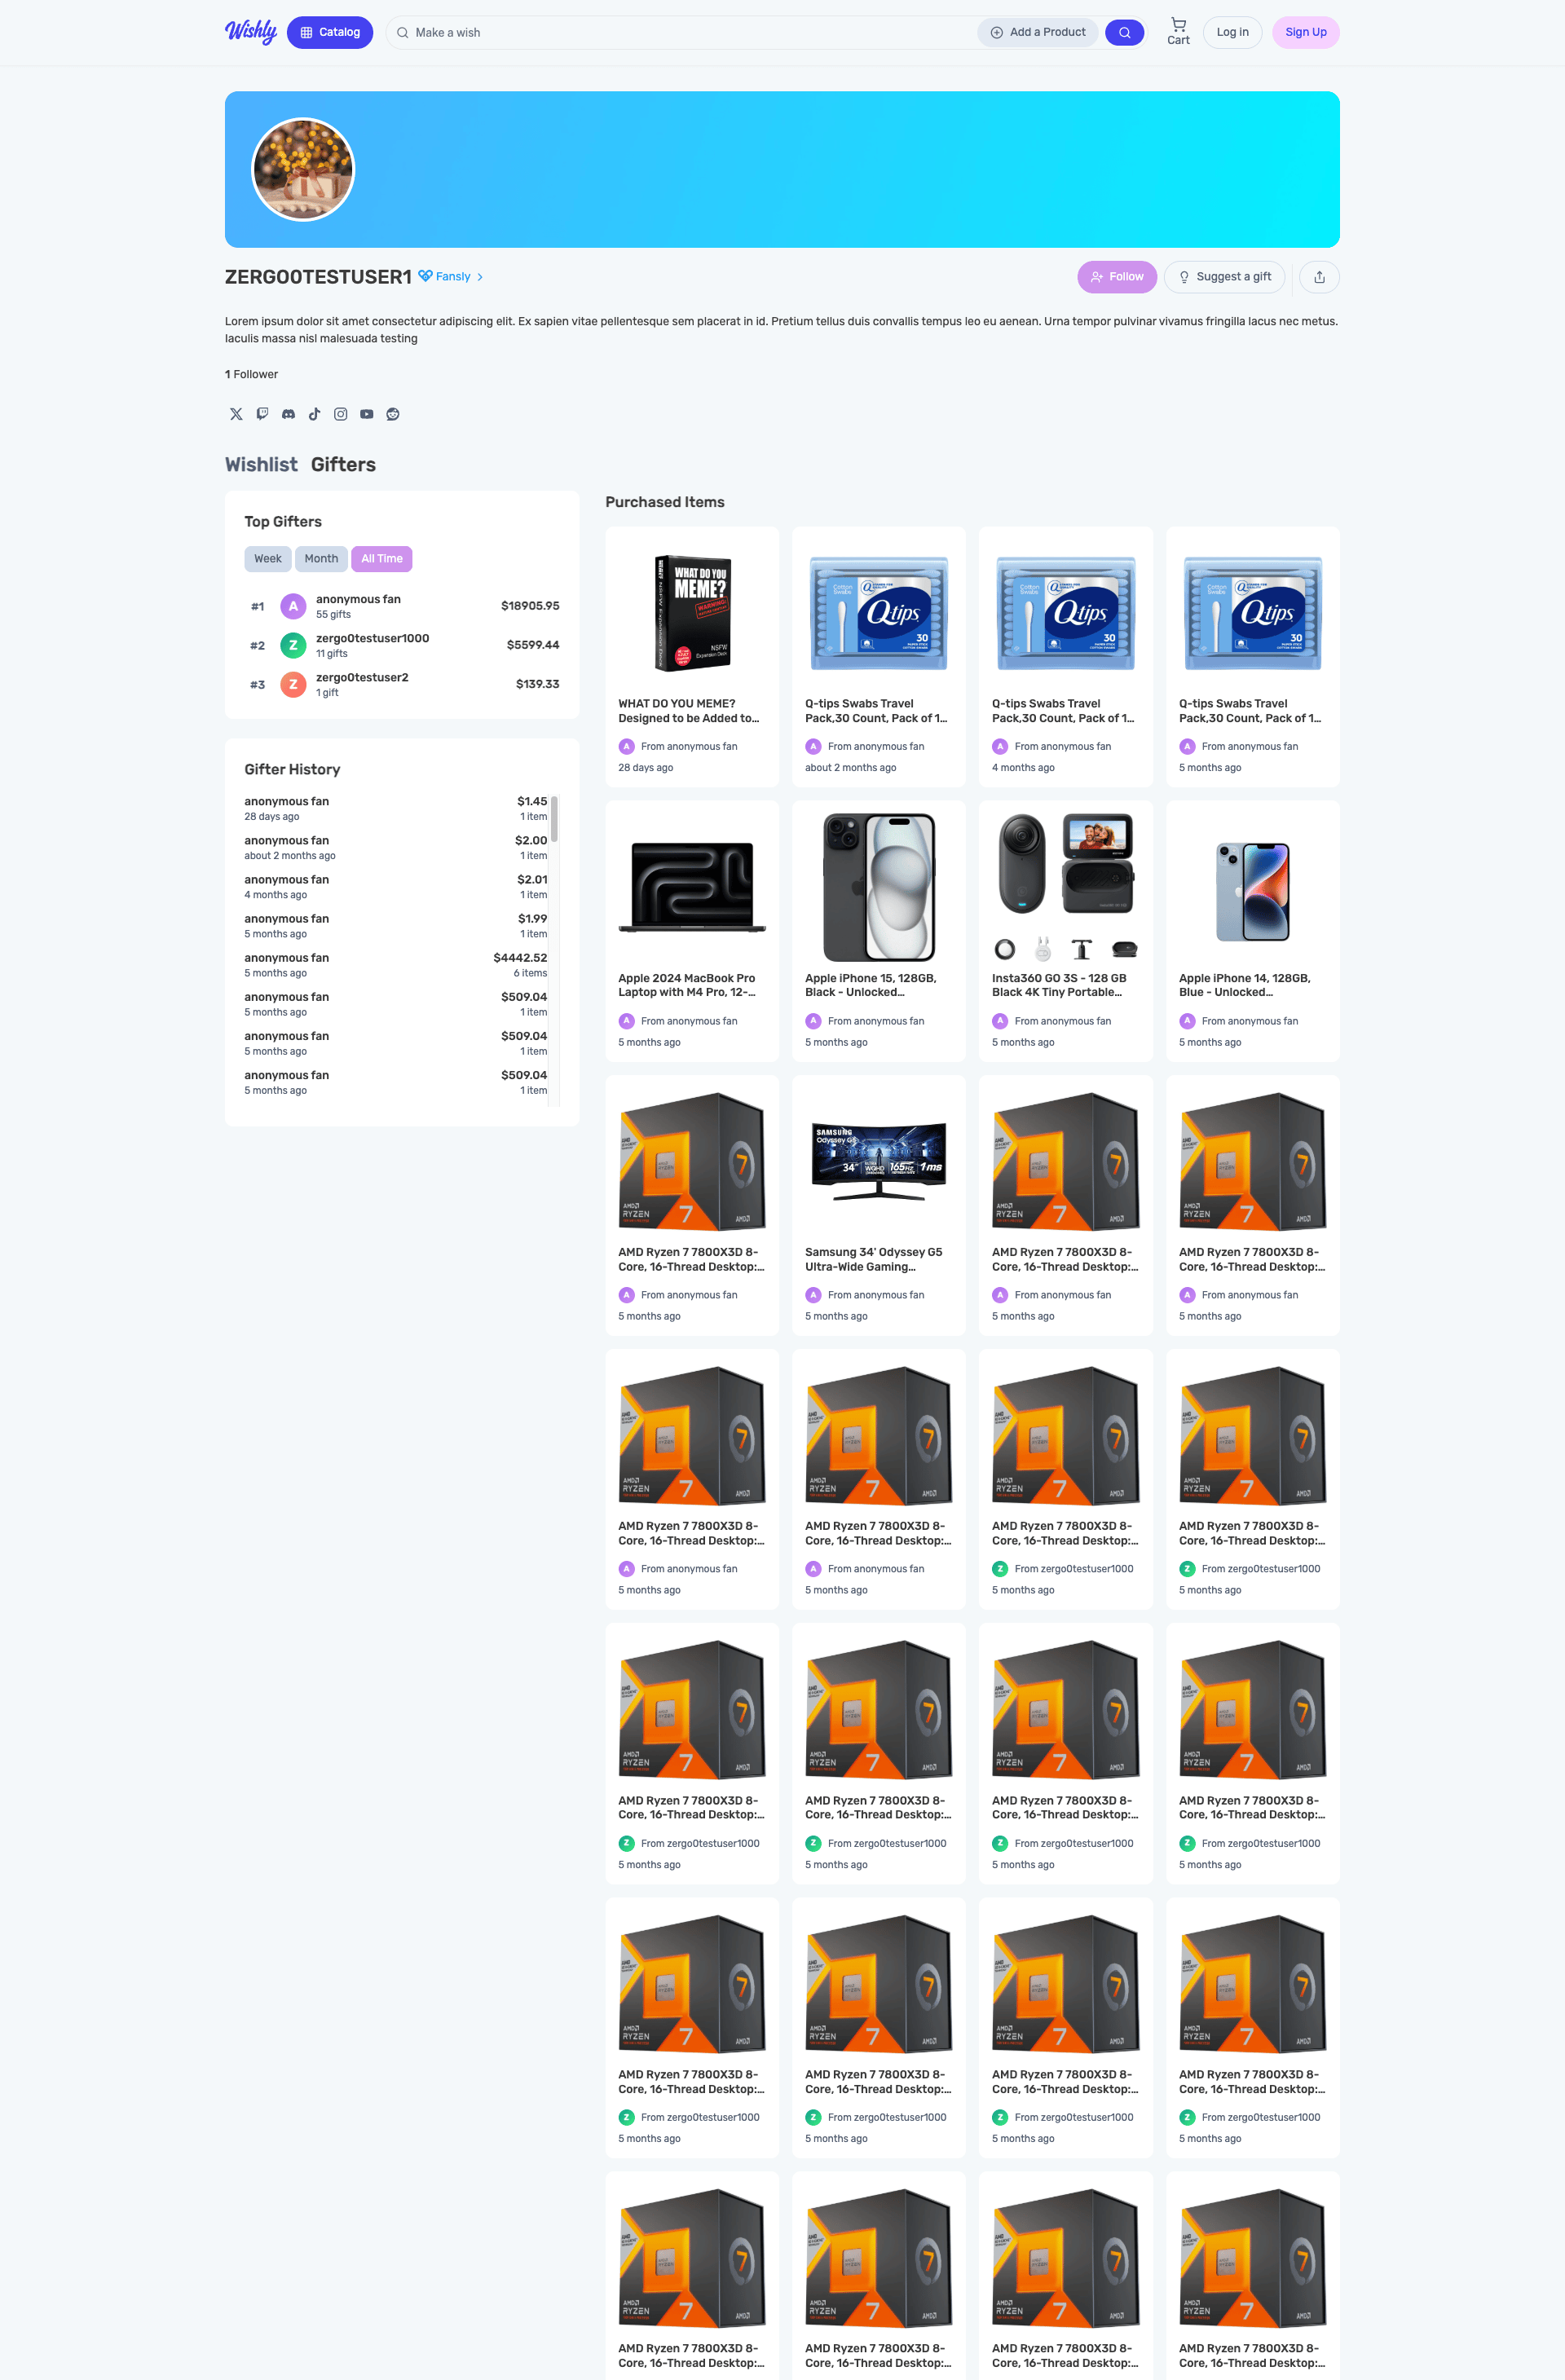The height and width of the screenshot is (2380, 1565).
Task: Click 'From anonymous fan' under MacBook Pro
Action: (689, 1021)
